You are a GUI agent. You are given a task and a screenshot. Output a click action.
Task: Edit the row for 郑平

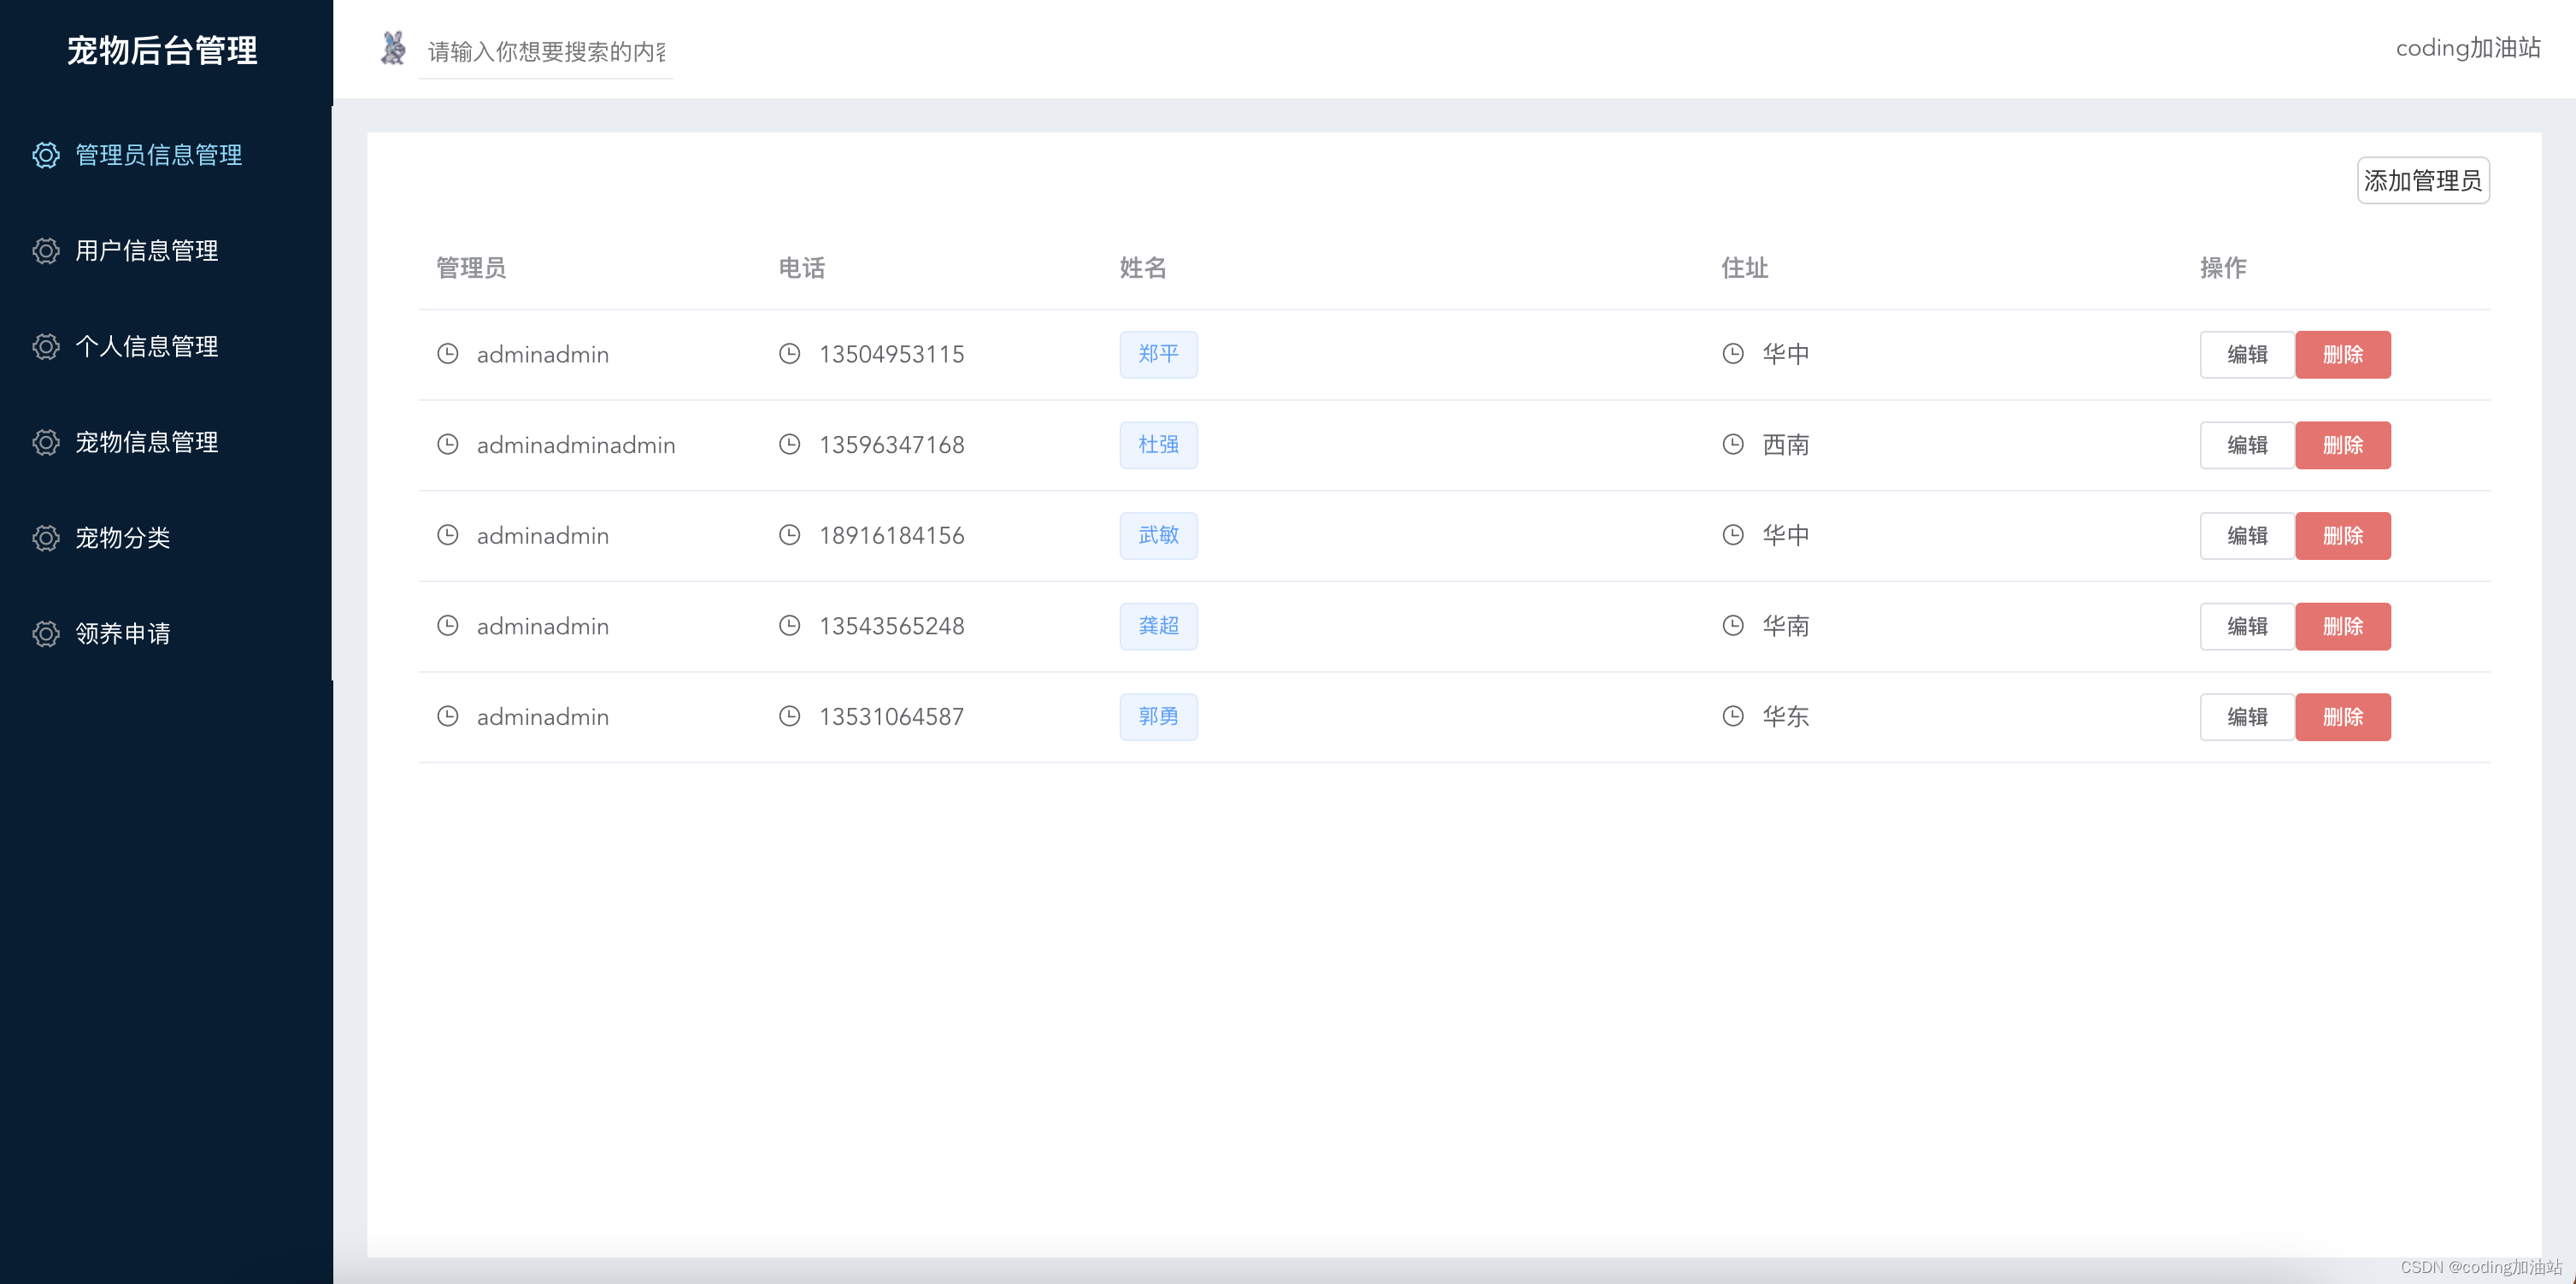(2246, 355)
